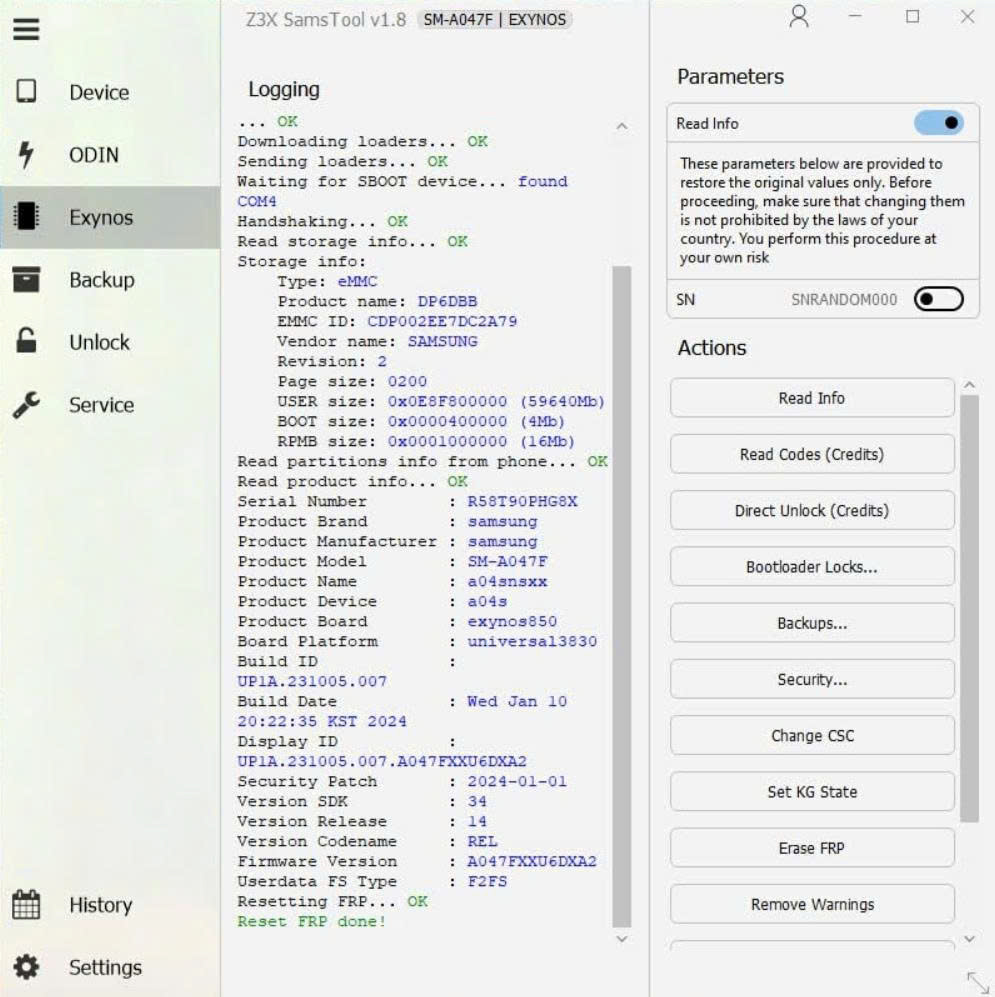Click the logging panel scroll-up arrow
995x997 pixels.
[x=622, y=127]
